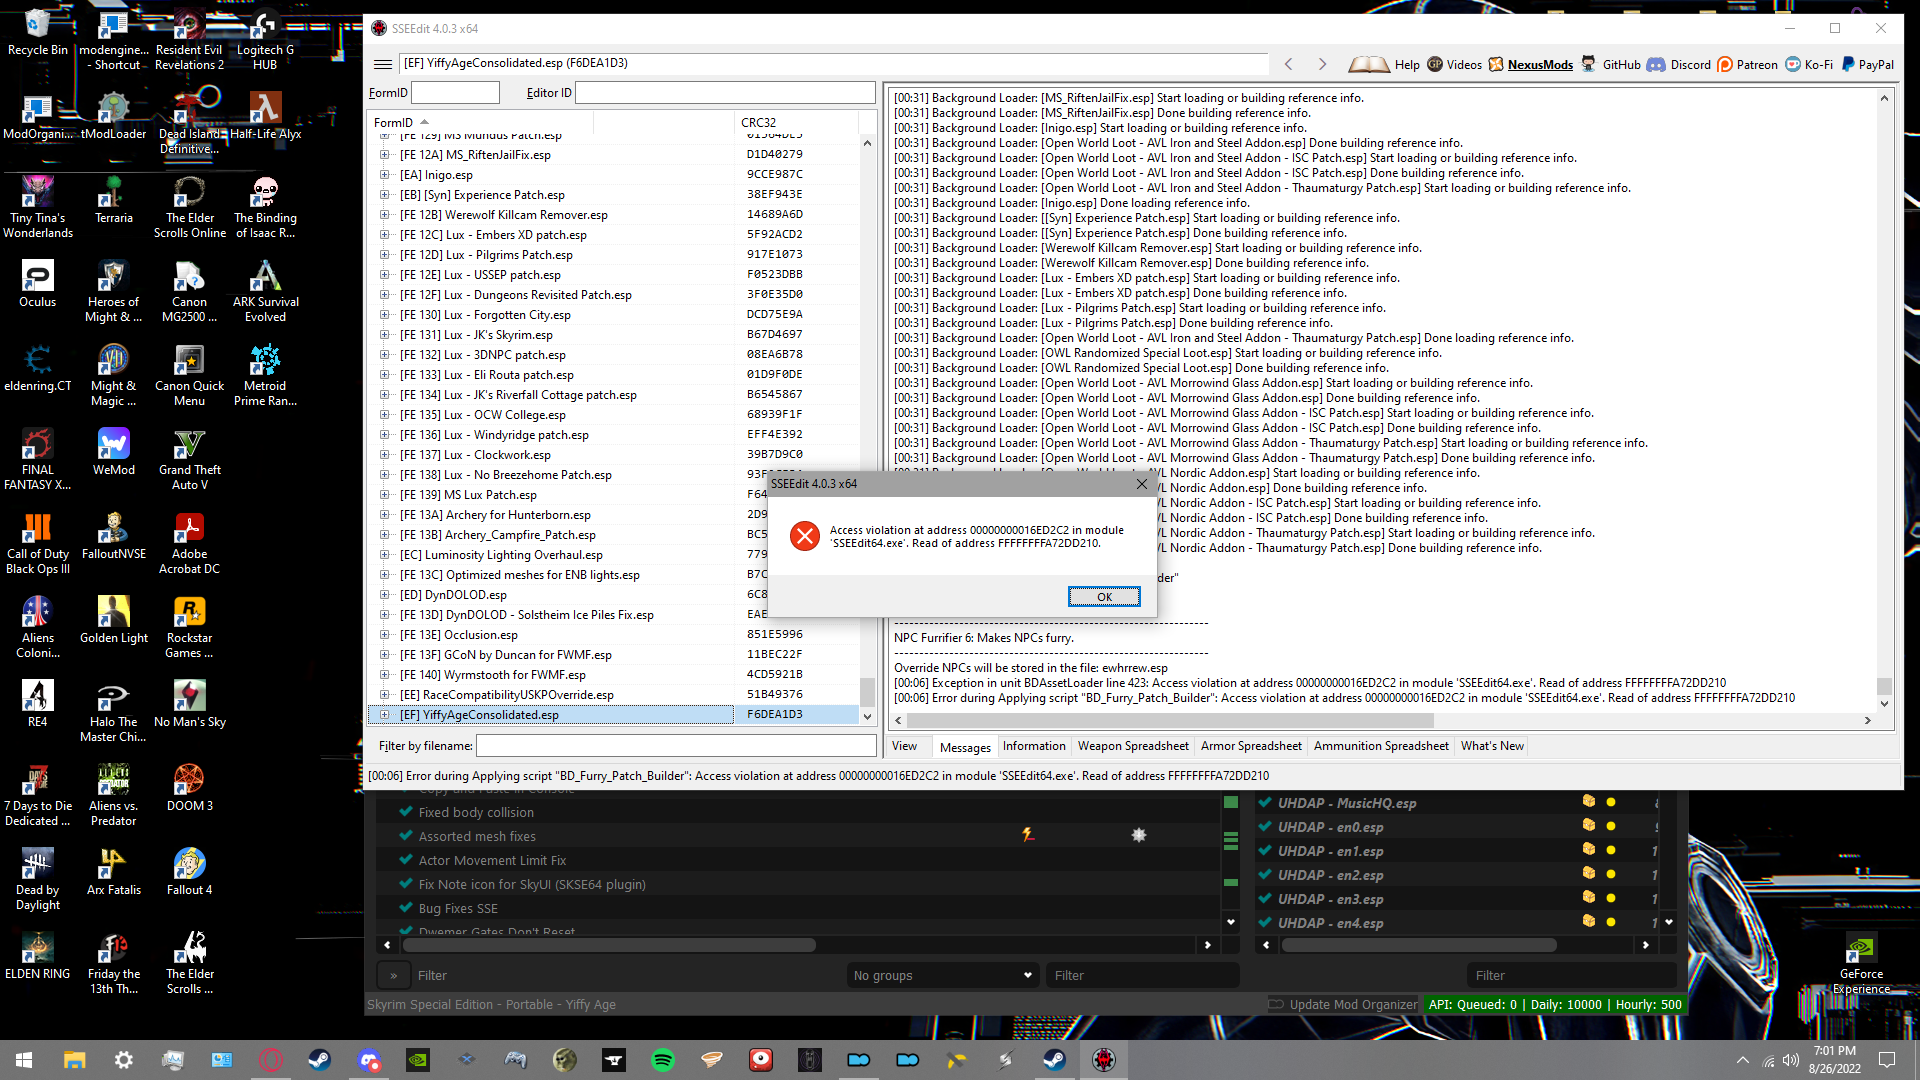Toggle the Fix Note icon for SkyUI checkbox

click(x=406, y=884)
